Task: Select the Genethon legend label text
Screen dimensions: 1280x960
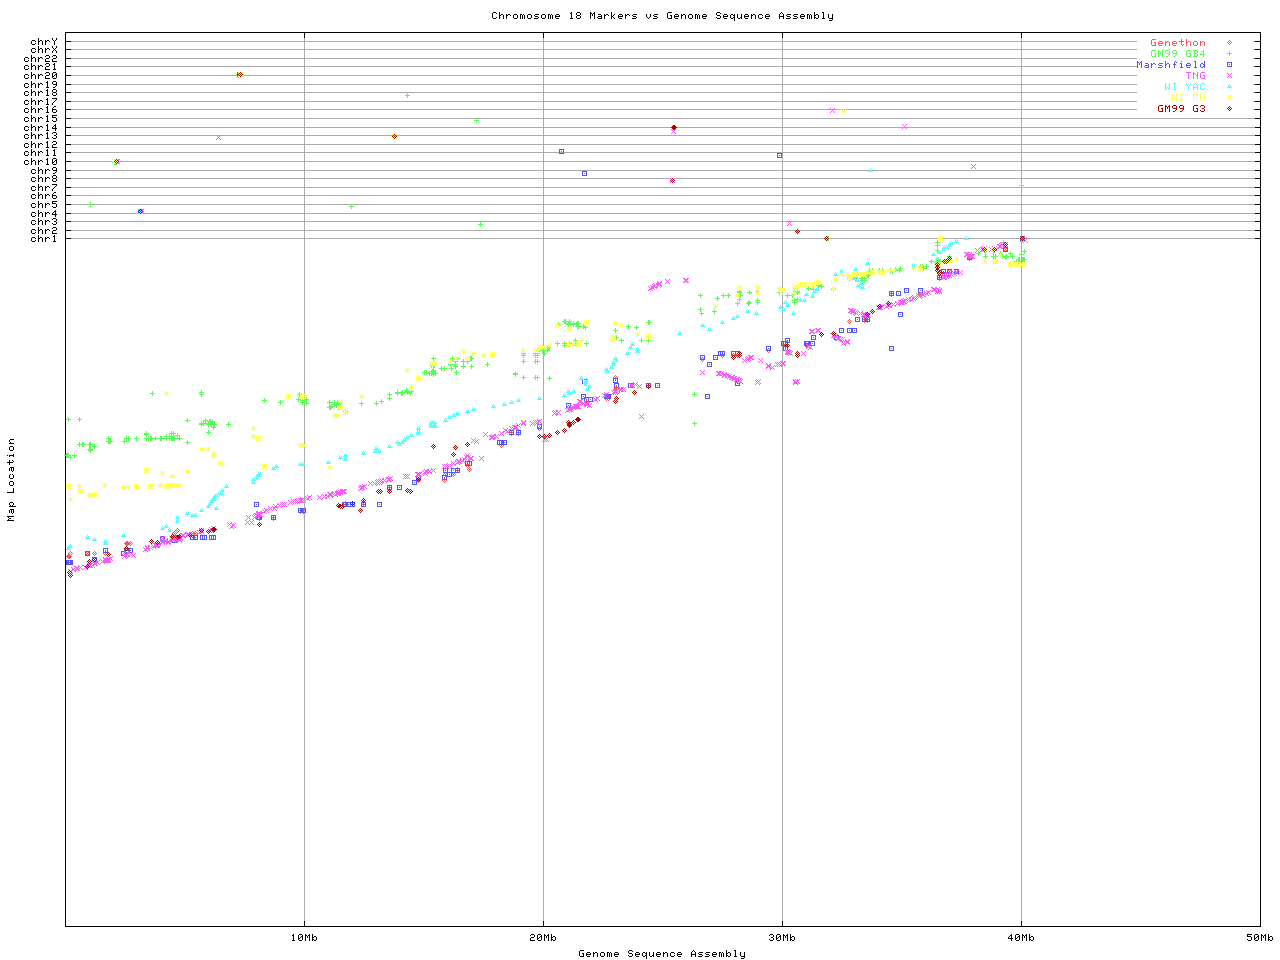Action: coord(1177,43)
